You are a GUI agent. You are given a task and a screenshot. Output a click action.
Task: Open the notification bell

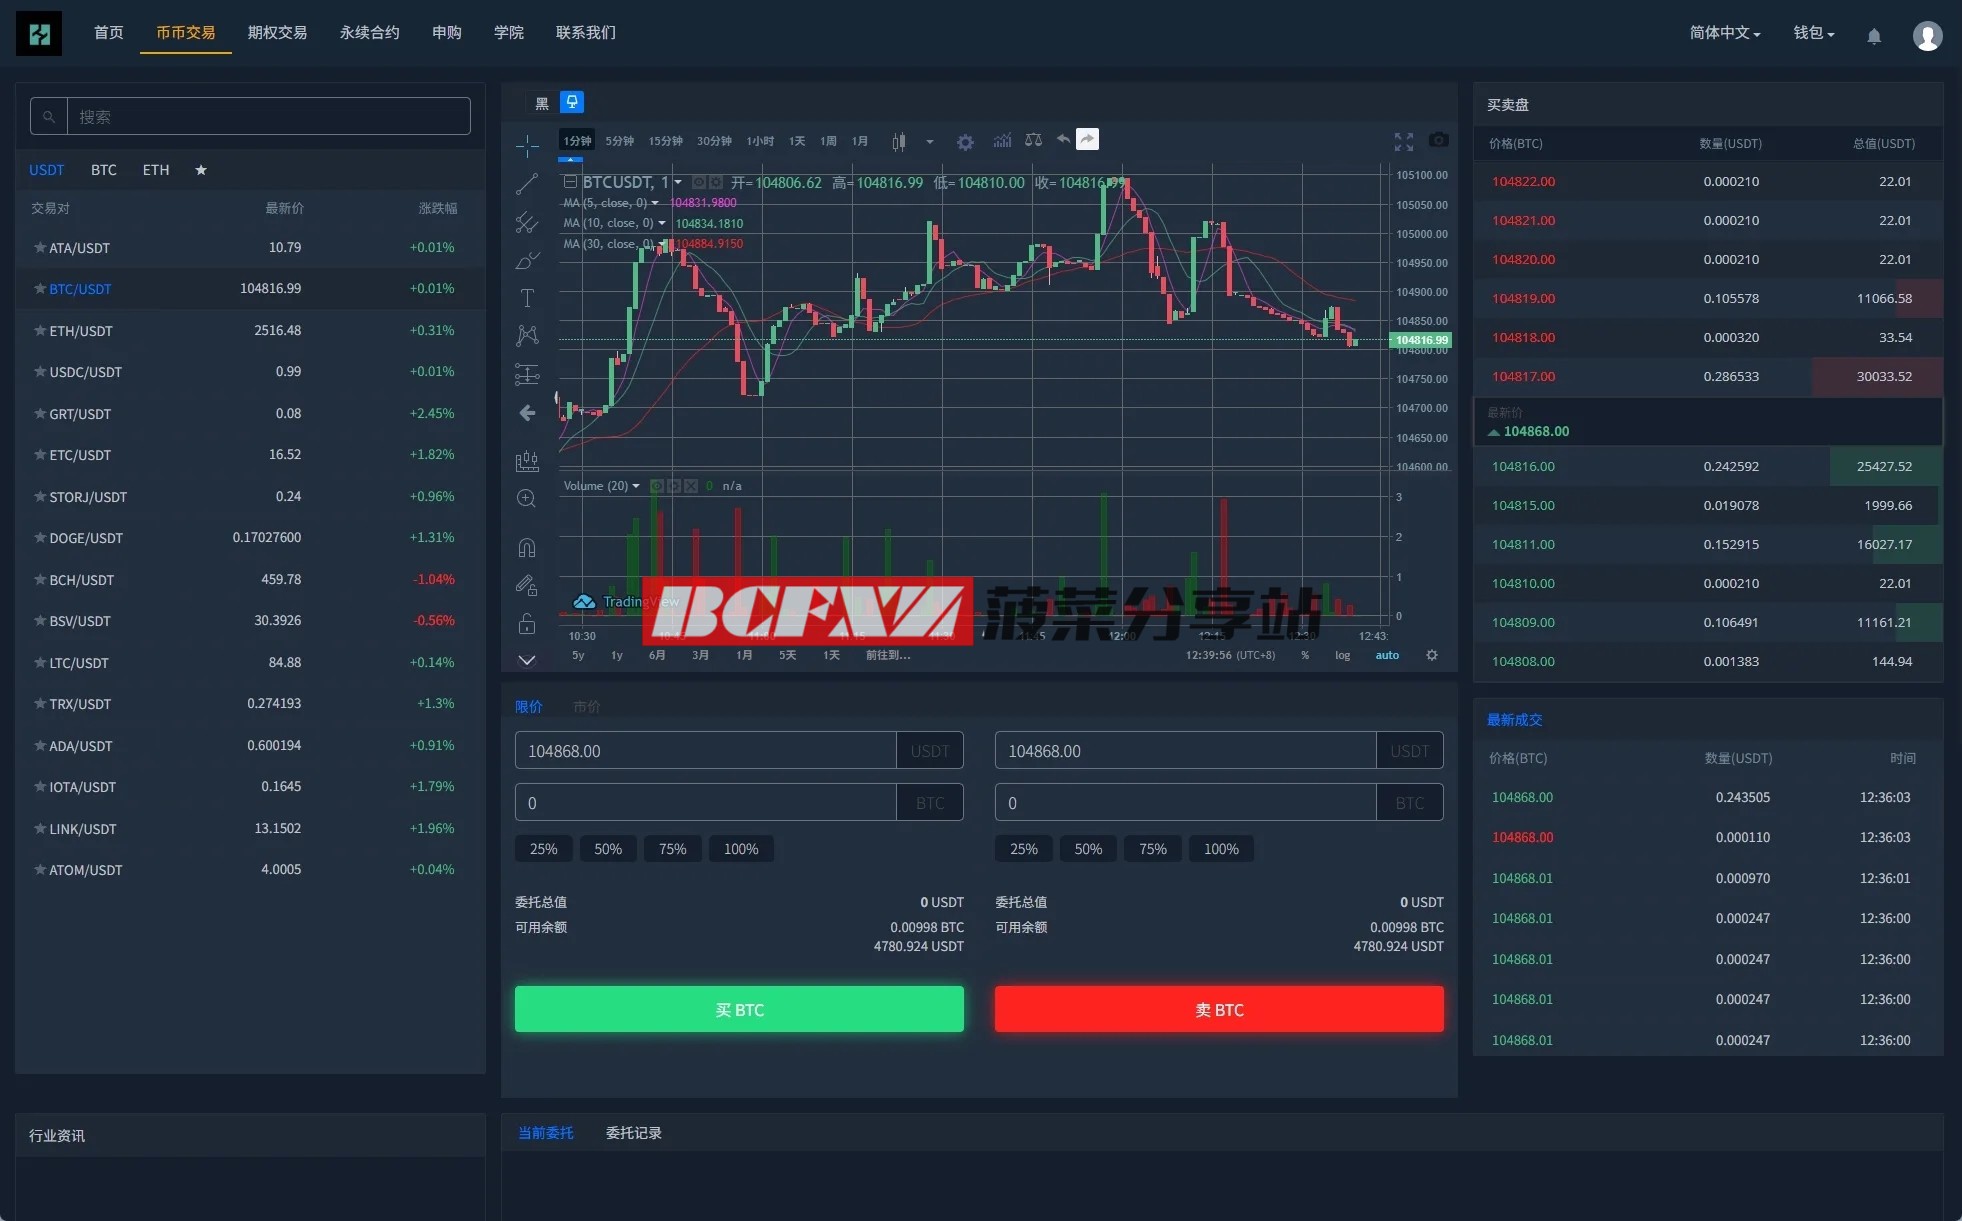coord(1874,36)
